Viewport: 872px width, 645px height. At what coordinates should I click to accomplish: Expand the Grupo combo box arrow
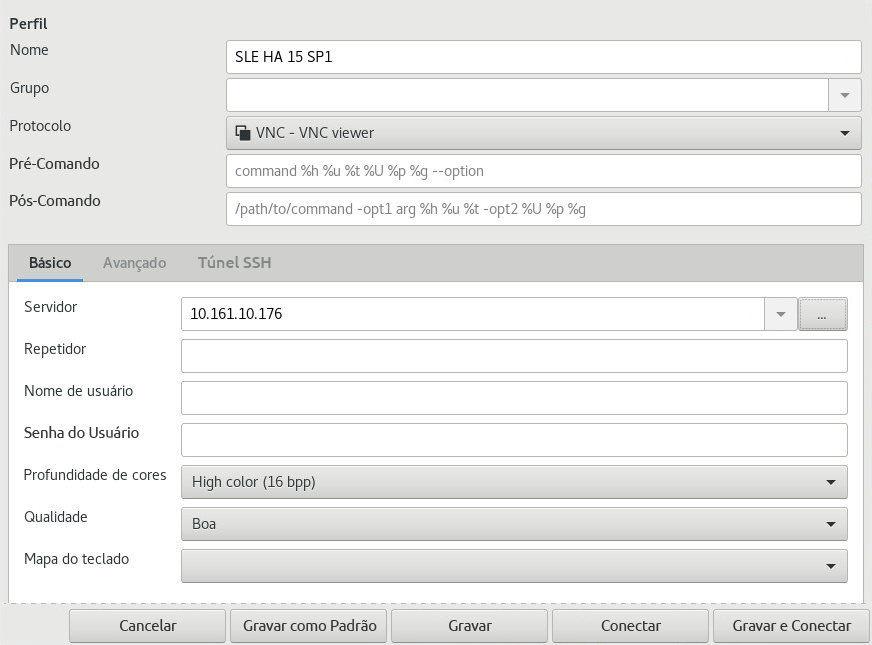coord(845,95)
